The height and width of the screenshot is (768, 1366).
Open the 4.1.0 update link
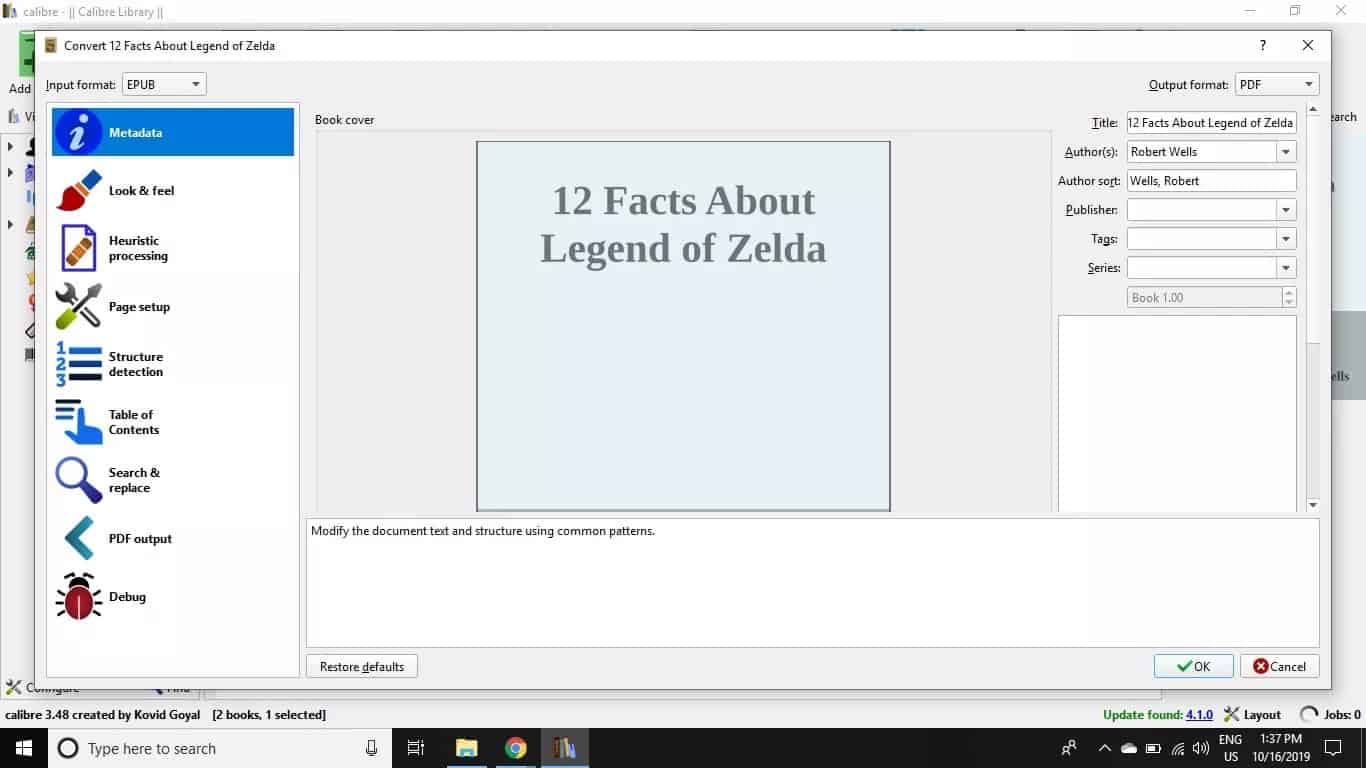click(x=1199, y=715)
